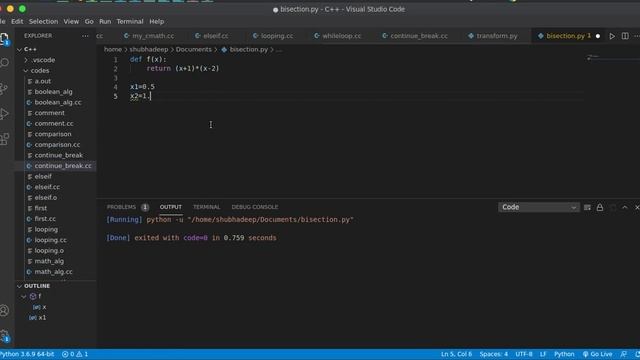Click shubhadeep in breadcrumb path
Screen dimensions: 640x360
click(x=149, y=49)
